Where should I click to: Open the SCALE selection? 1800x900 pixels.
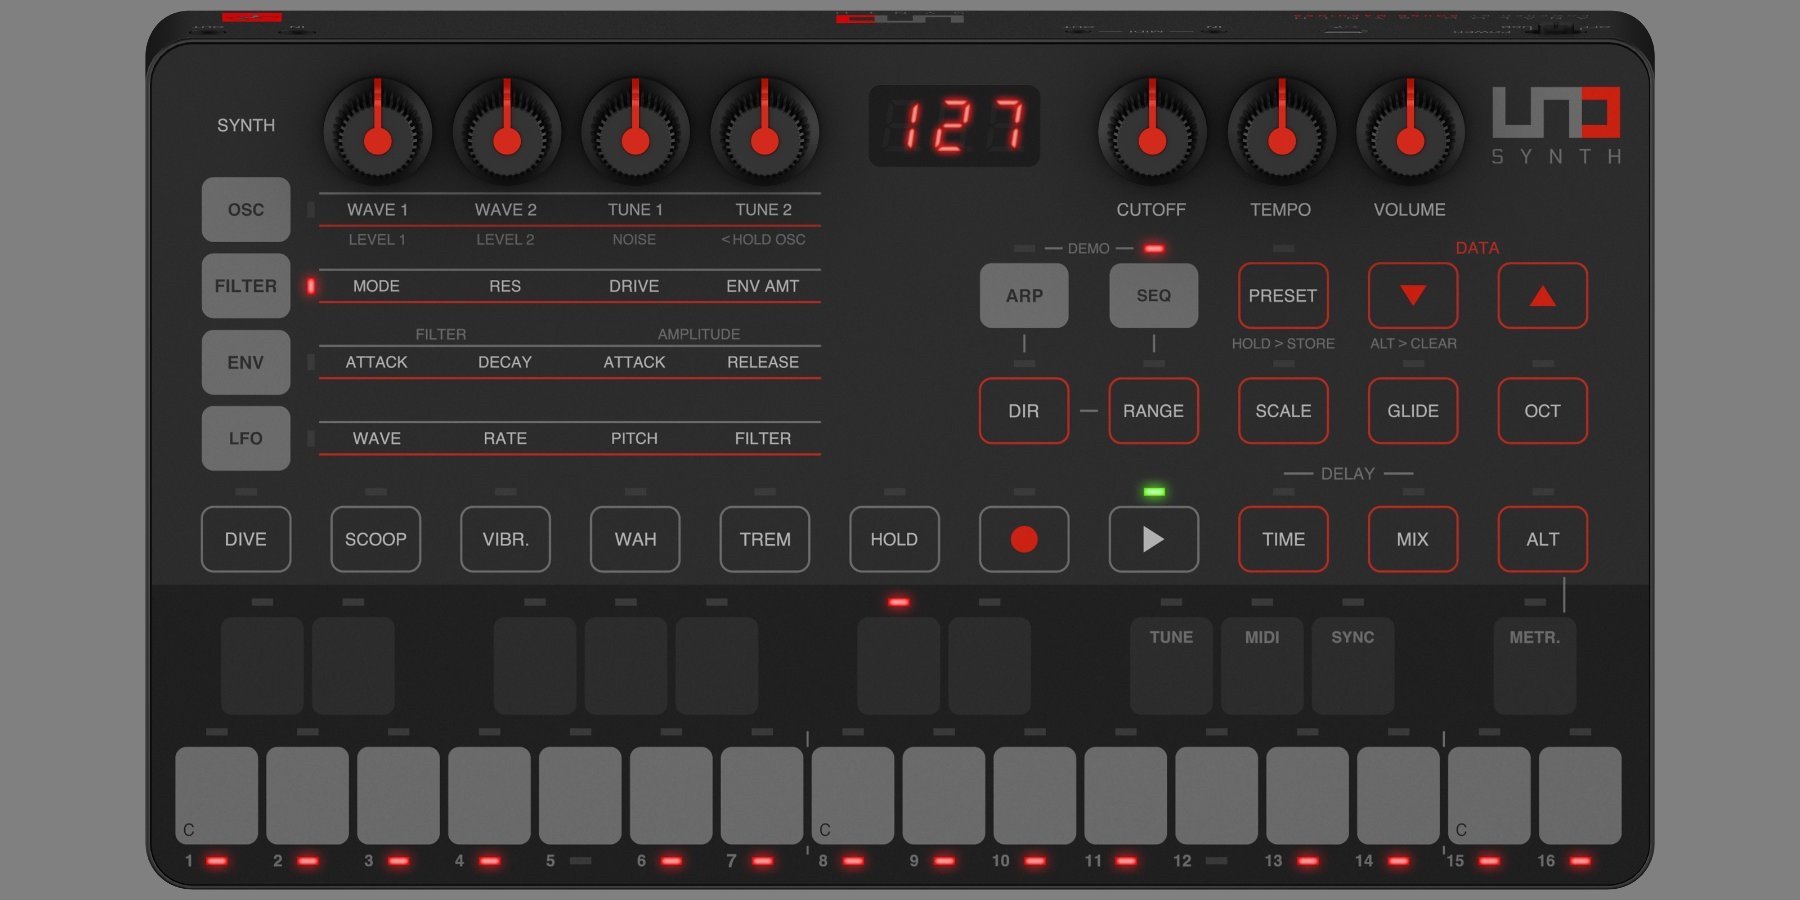click(x=1283, y=411)
